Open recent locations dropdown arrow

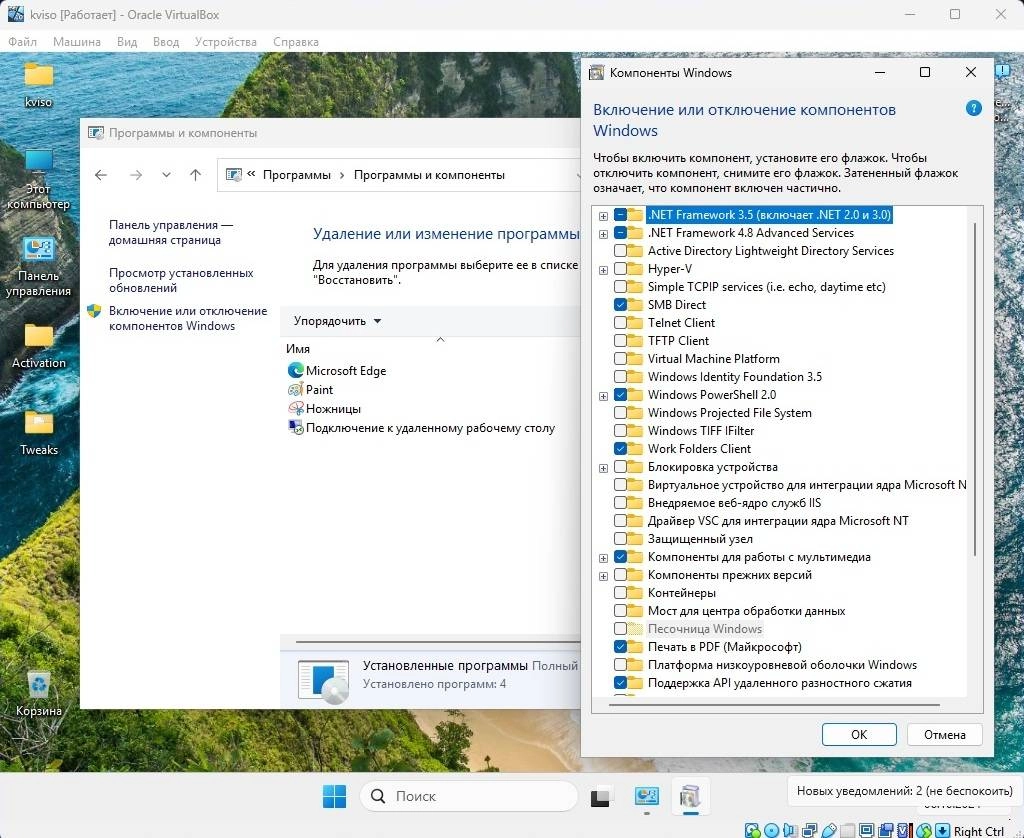click(166, 175)
